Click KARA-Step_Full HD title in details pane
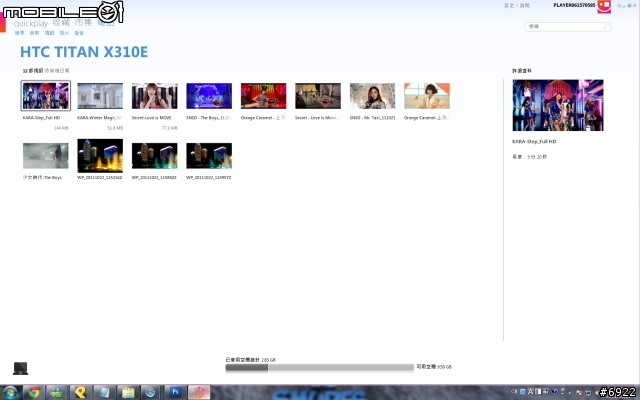The width and height of the screenshot is (640, 400). 534,142
